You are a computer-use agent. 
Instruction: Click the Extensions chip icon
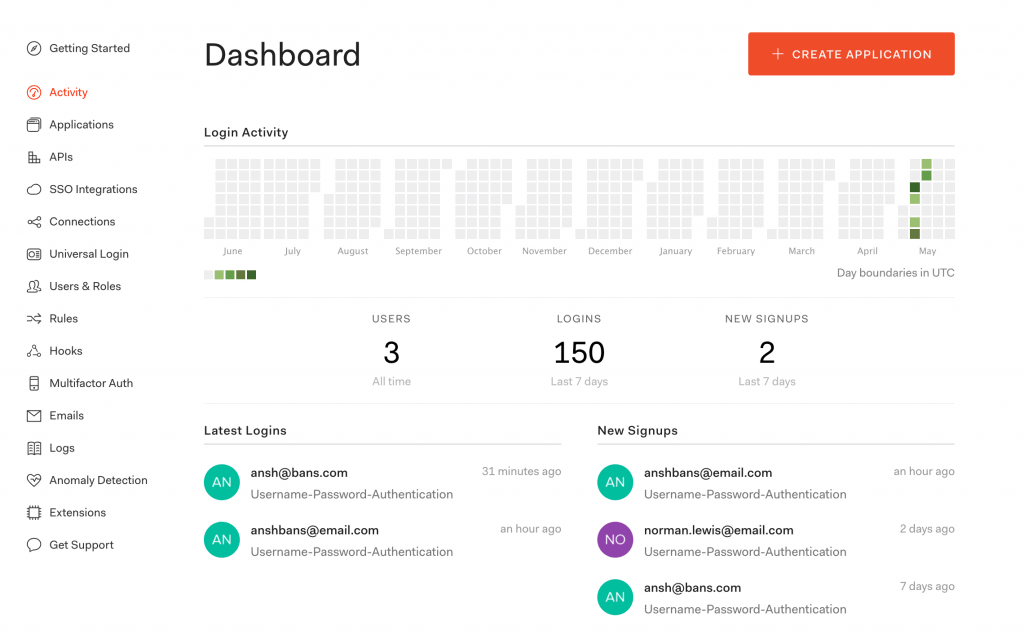(x=34, y=513)
